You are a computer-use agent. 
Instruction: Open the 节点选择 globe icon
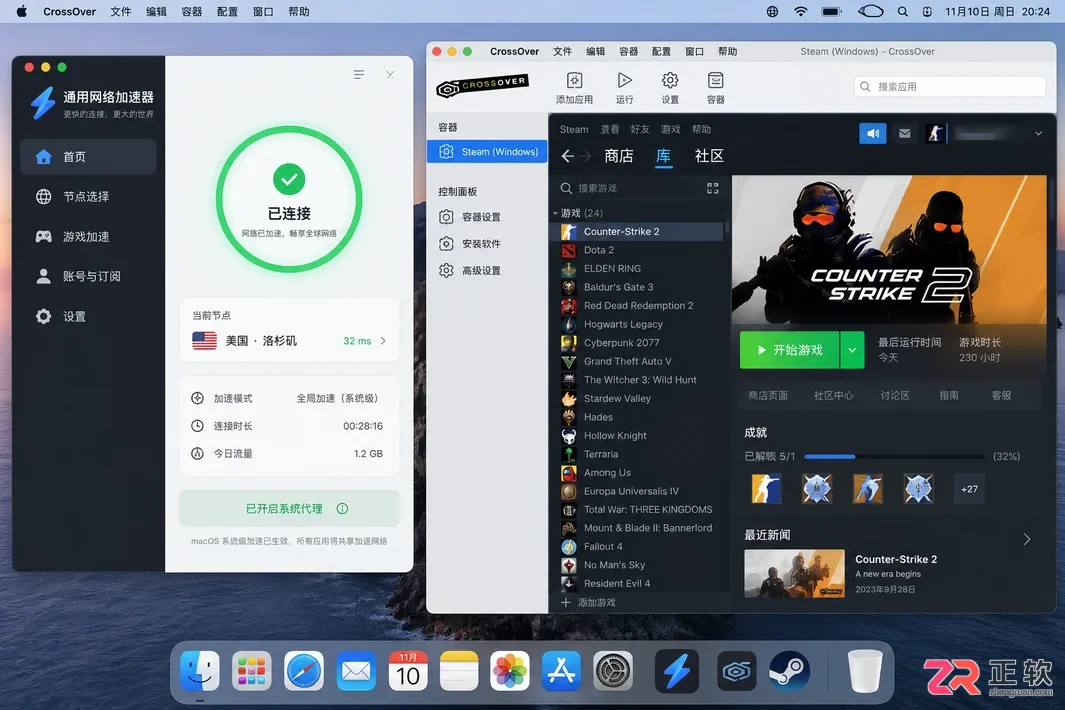(x=43, y=197)
